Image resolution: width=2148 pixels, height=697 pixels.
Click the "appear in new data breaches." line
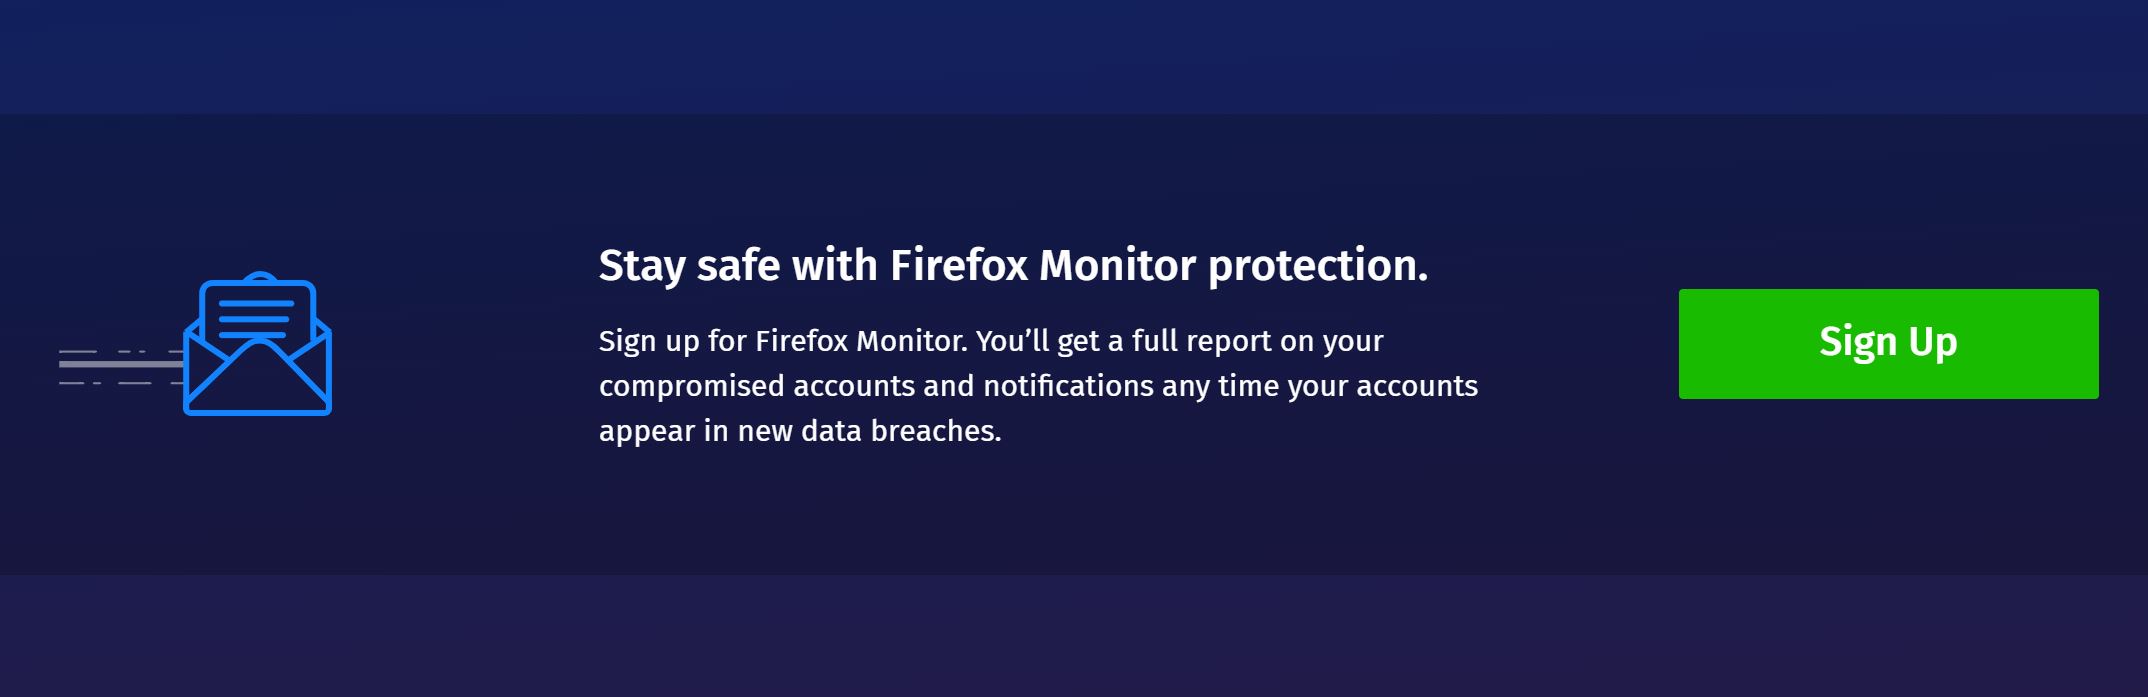click(799, 431)
